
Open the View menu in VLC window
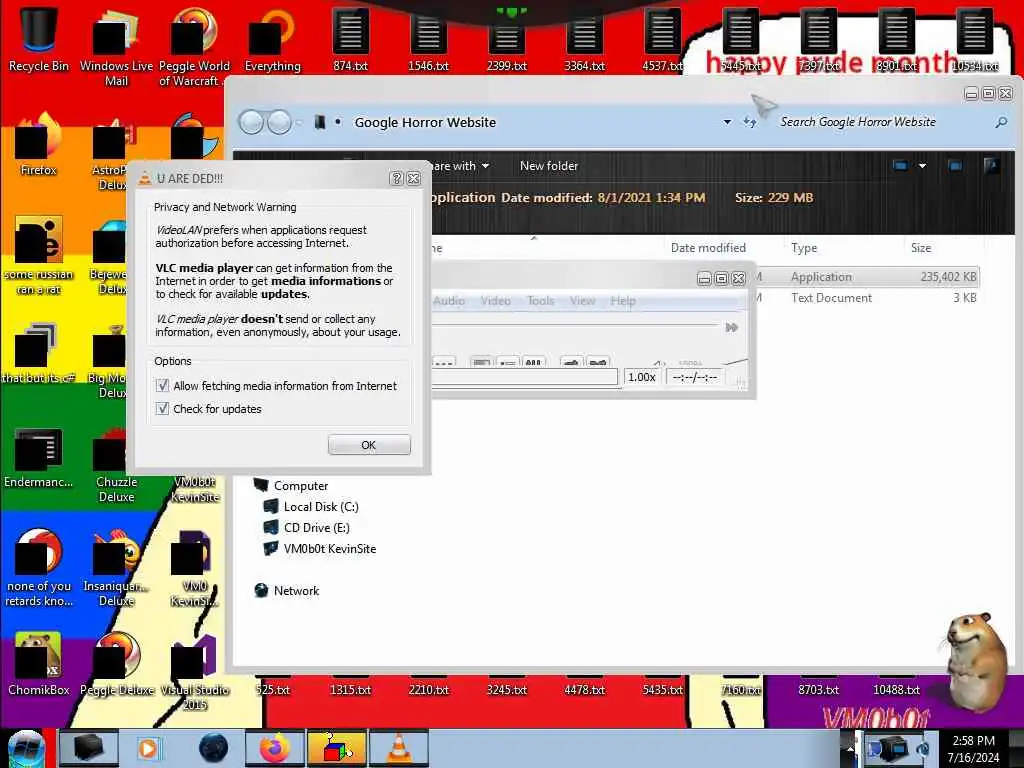click(582, 301)
